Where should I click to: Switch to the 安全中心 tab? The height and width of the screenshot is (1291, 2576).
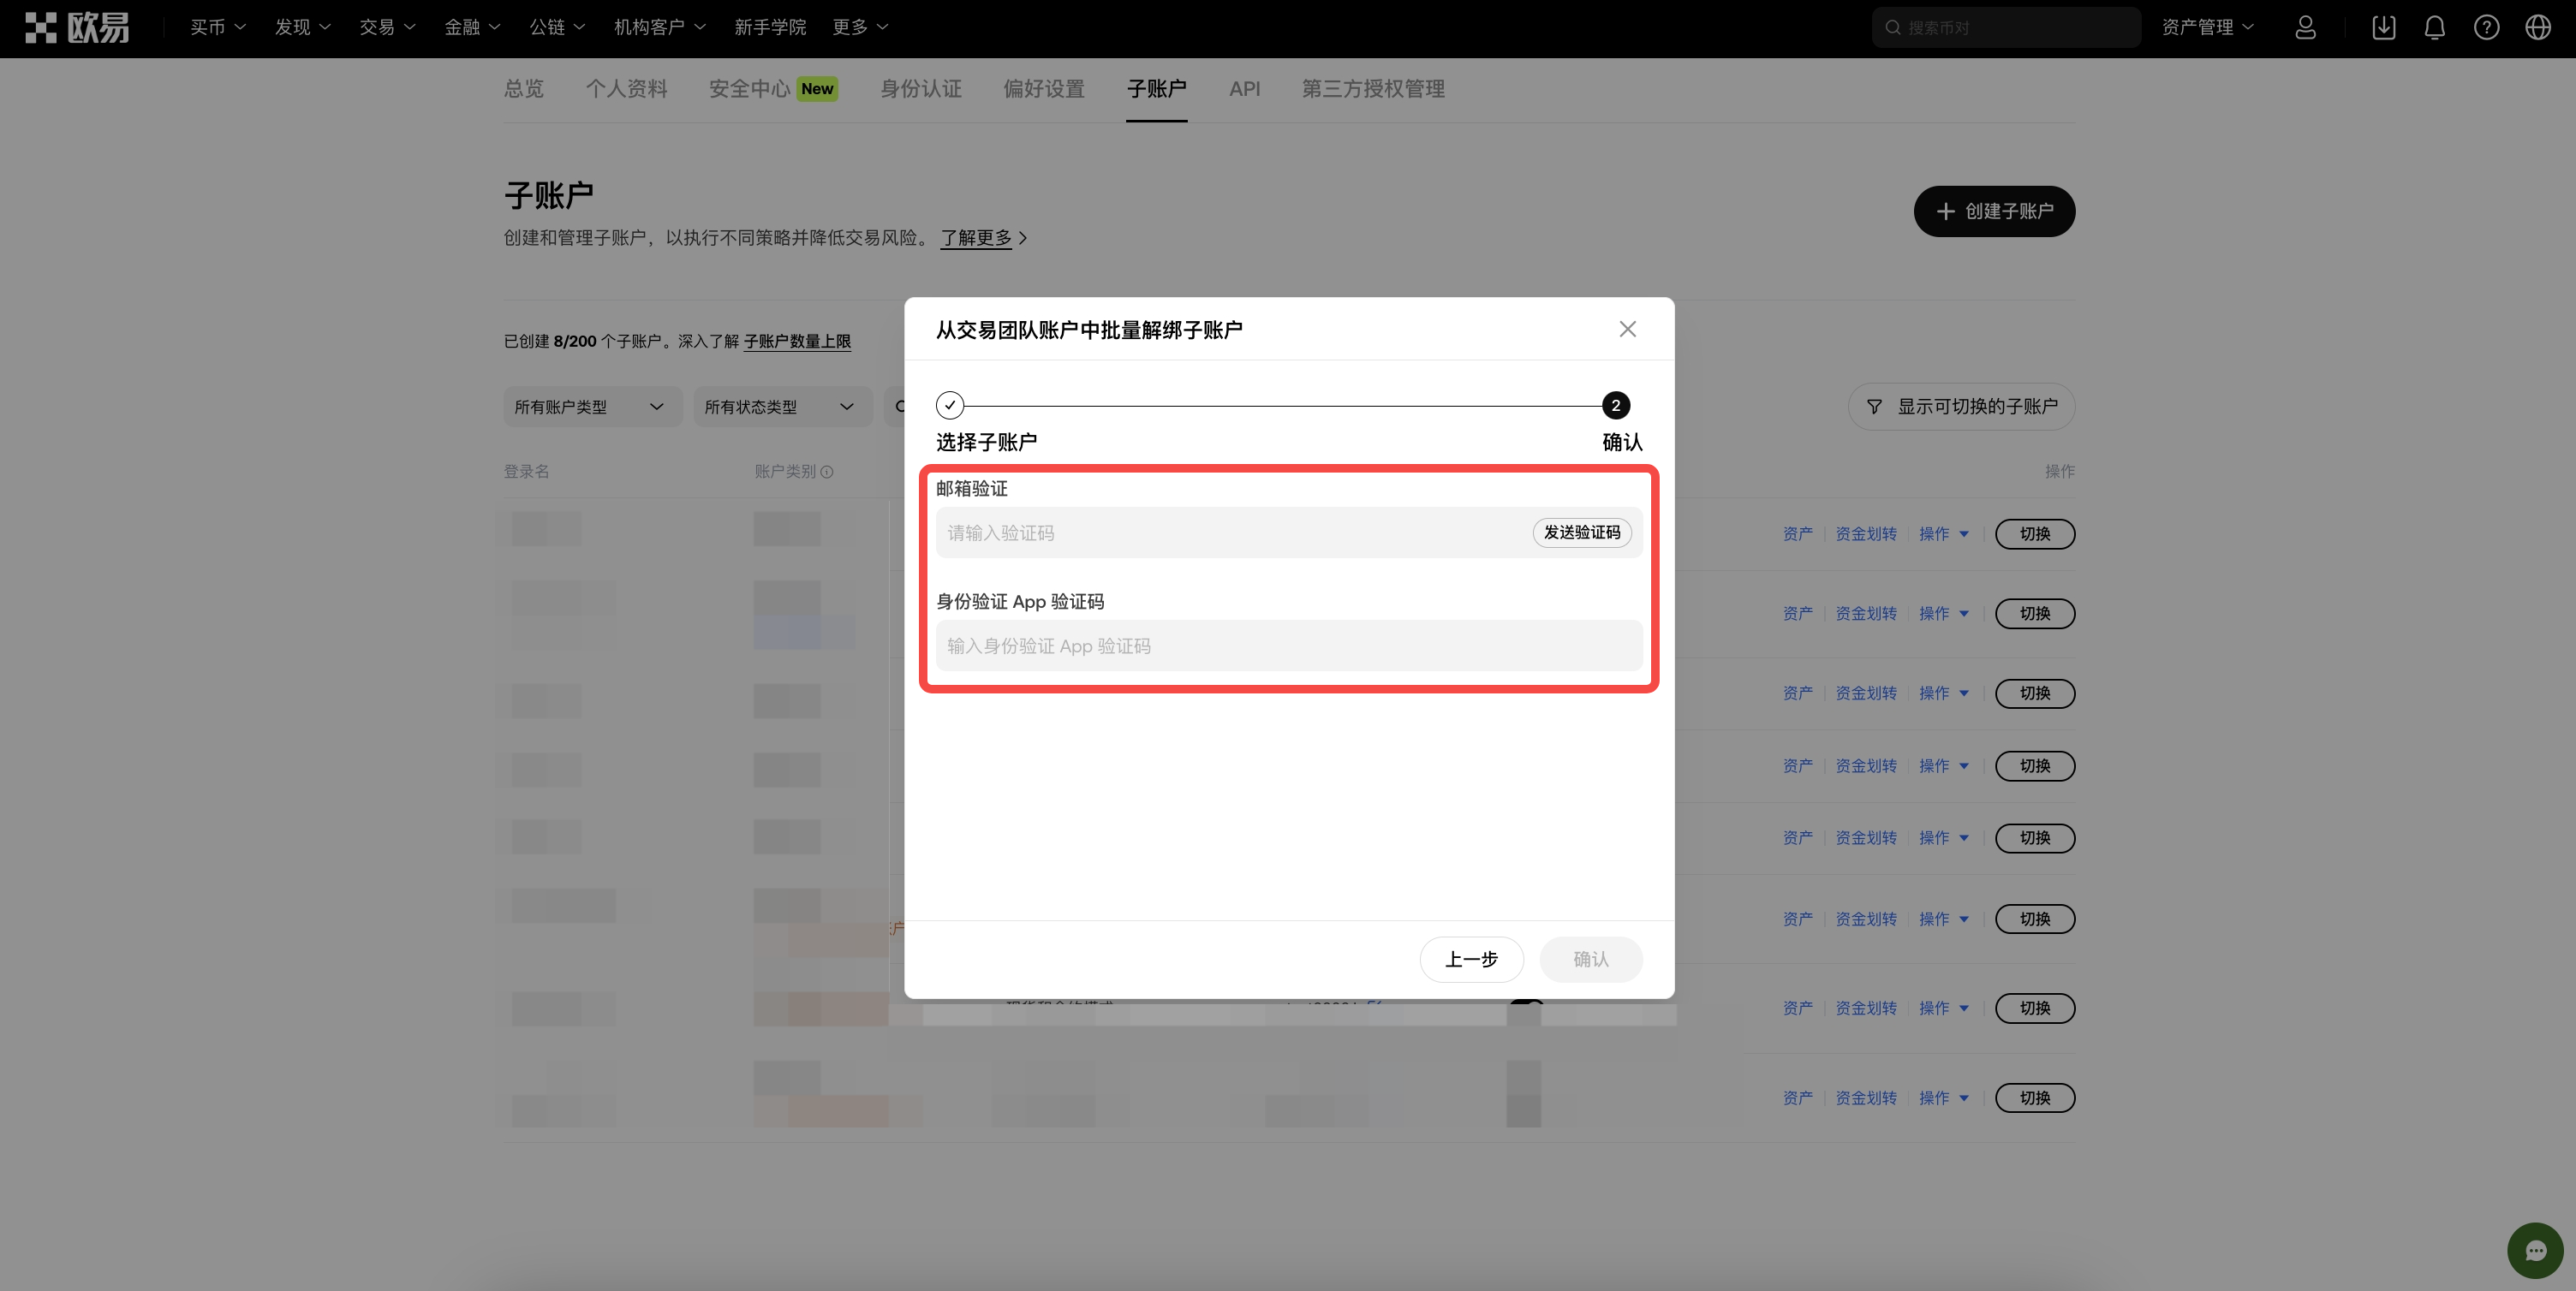click(x=749, y=89)
